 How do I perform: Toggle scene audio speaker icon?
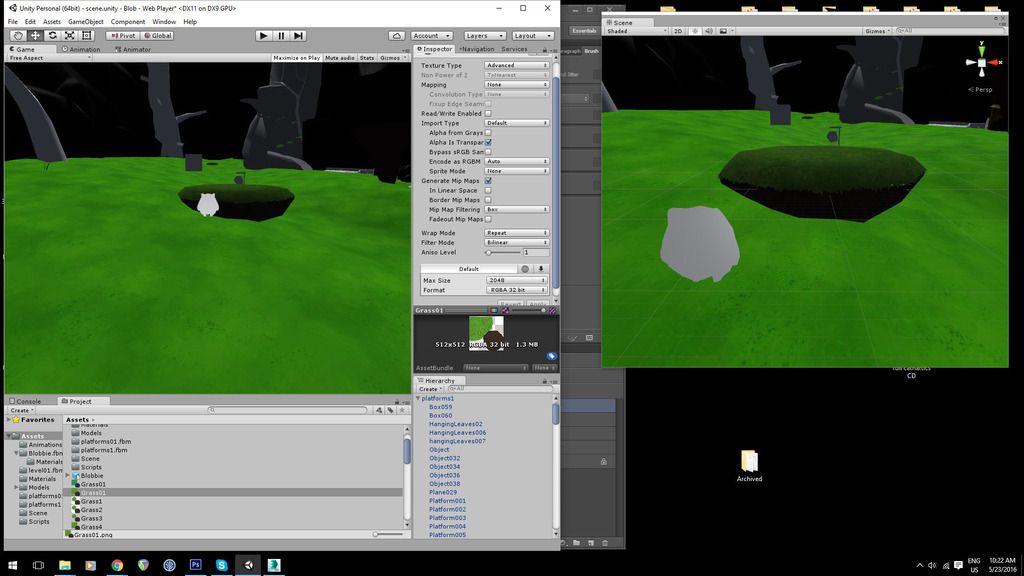tap(708, 31)
